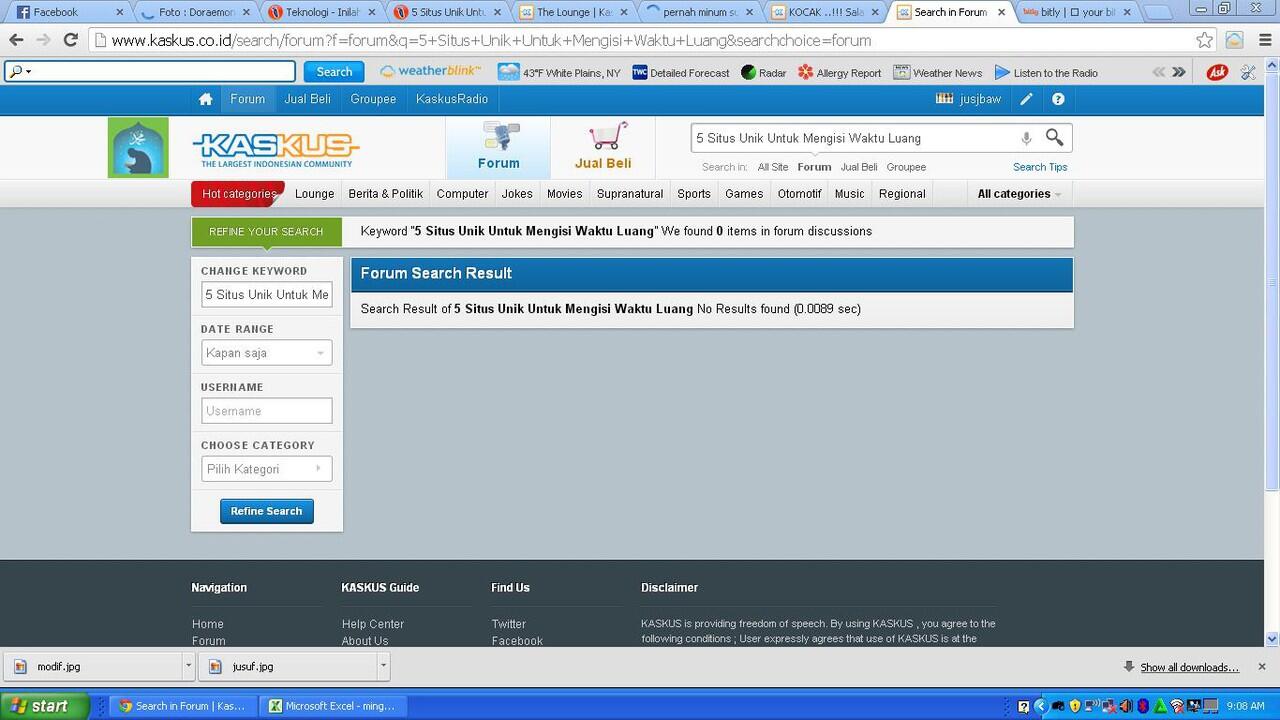Expand toolbar with double right chevron

[1179, 72]
